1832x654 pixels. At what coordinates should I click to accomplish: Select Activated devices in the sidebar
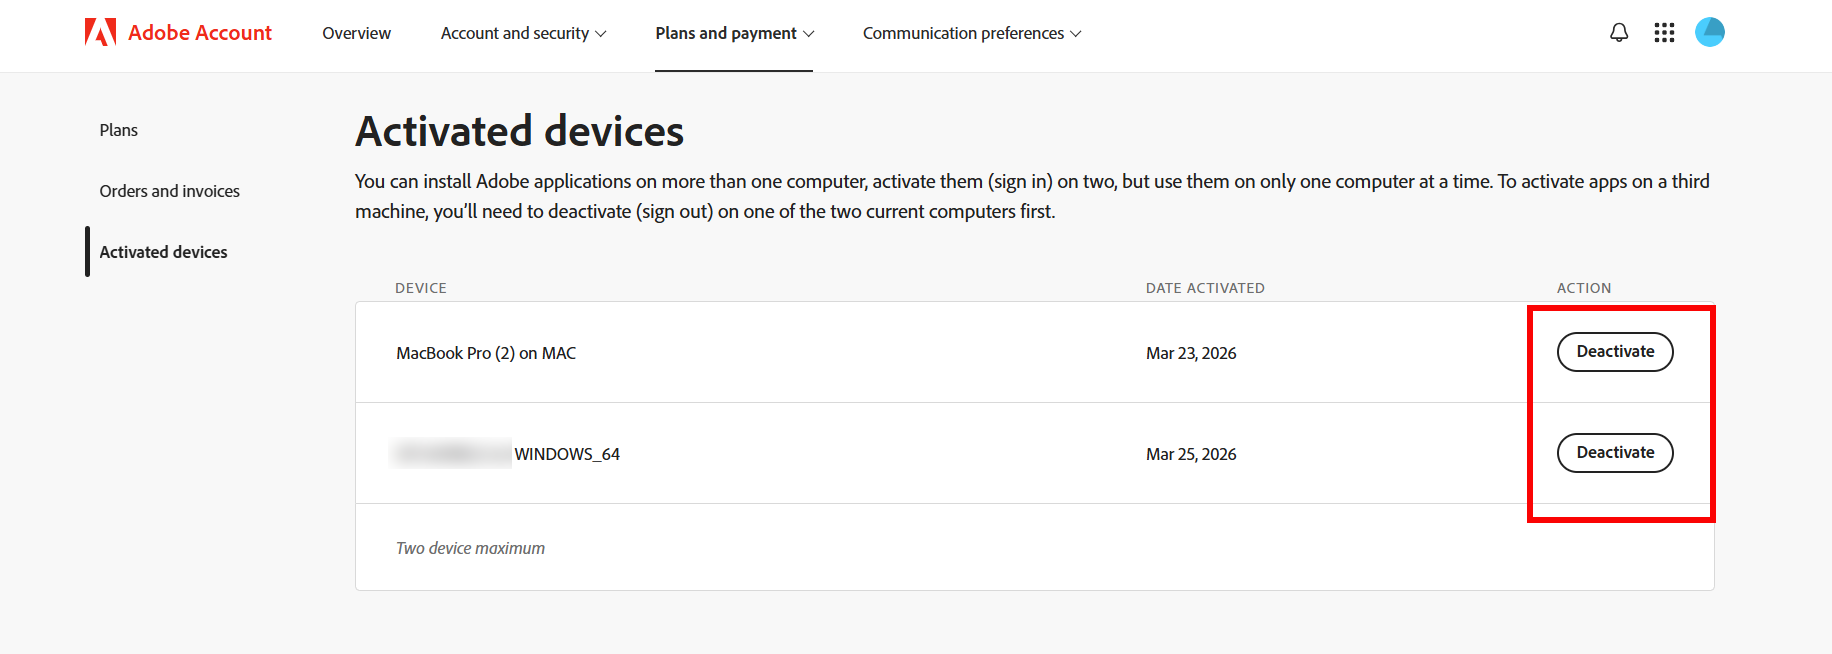click(x=163, y=252)
